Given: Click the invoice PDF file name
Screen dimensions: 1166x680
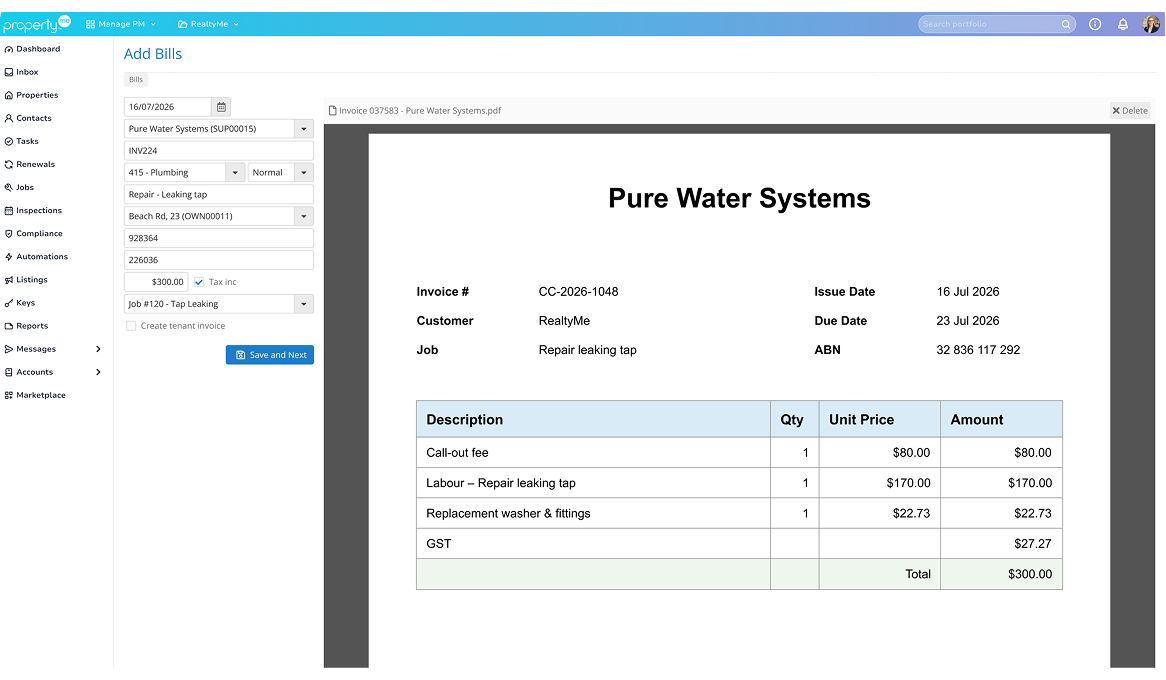Looking at the screenshot, I should click(x=420, y=111).
